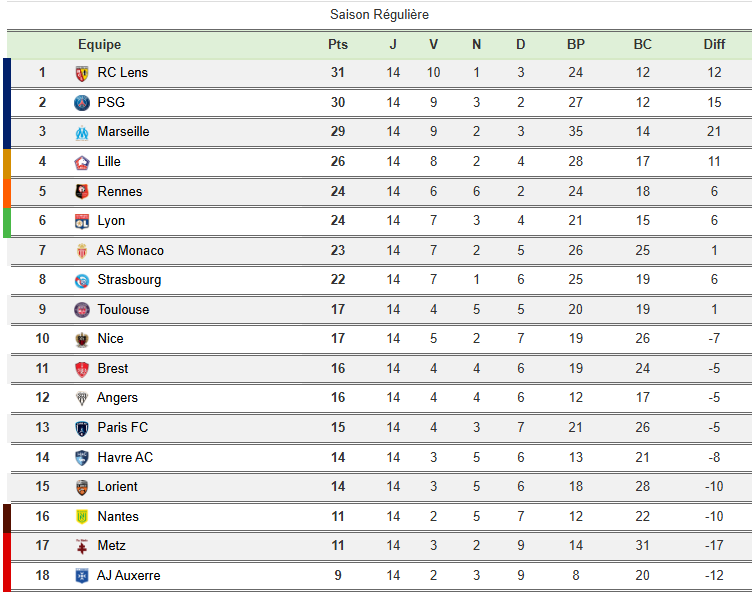Open the Paris FC team page
Viewport: 753px width, 598px height.
point(123,428)
